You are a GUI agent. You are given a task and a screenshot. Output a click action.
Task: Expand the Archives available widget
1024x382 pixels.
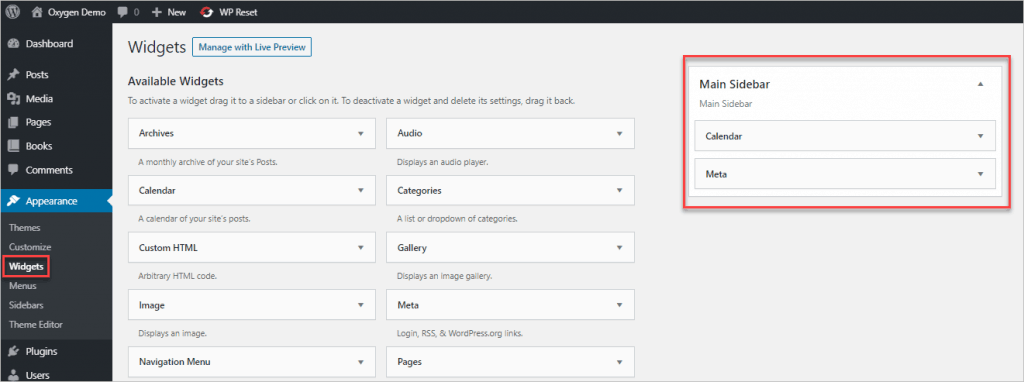[360, 133]
